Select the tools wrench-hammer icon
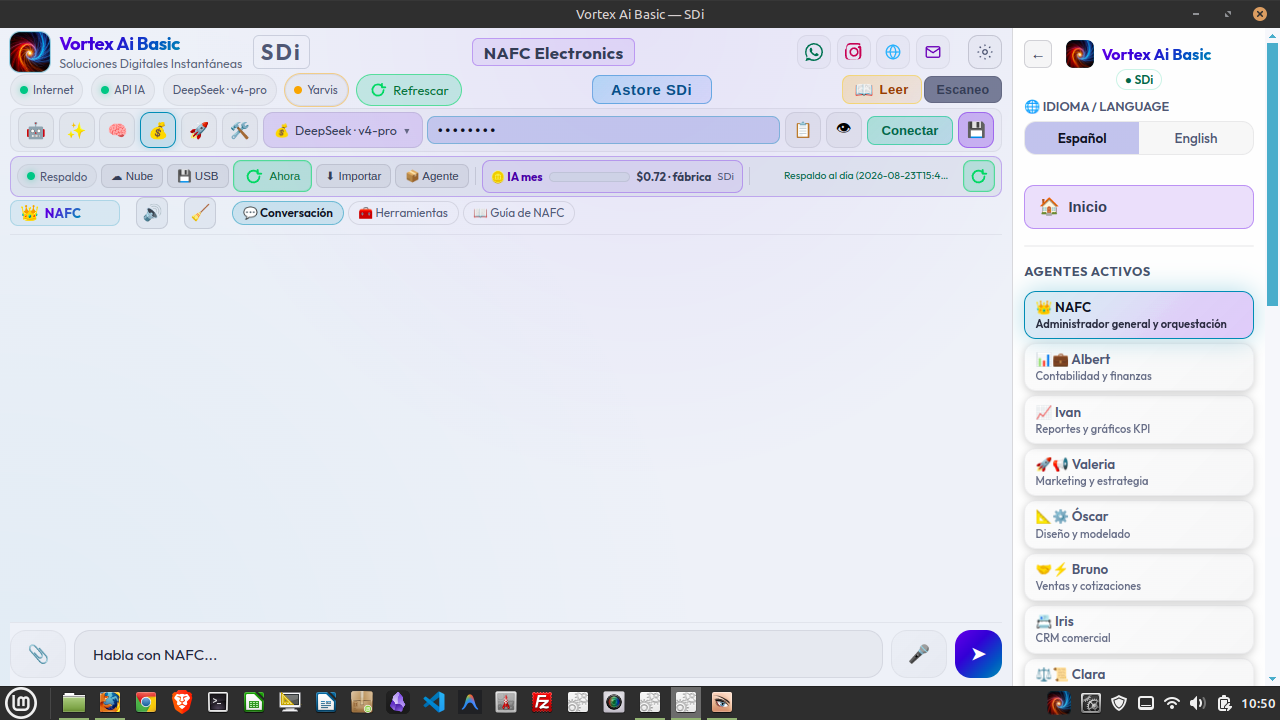Screen dimensions: 1280x720 click(x=240, y=130)
